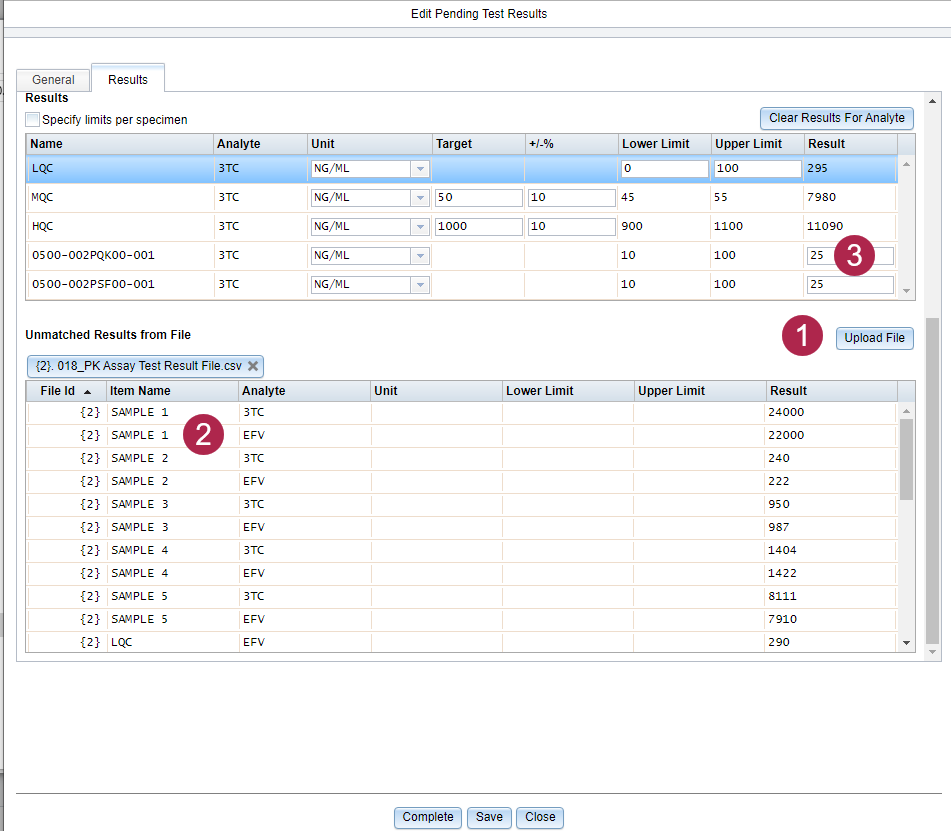This screenshot has width=951, height=831.
Task: Select the HQC row name cell
Action: click(42, 227)
